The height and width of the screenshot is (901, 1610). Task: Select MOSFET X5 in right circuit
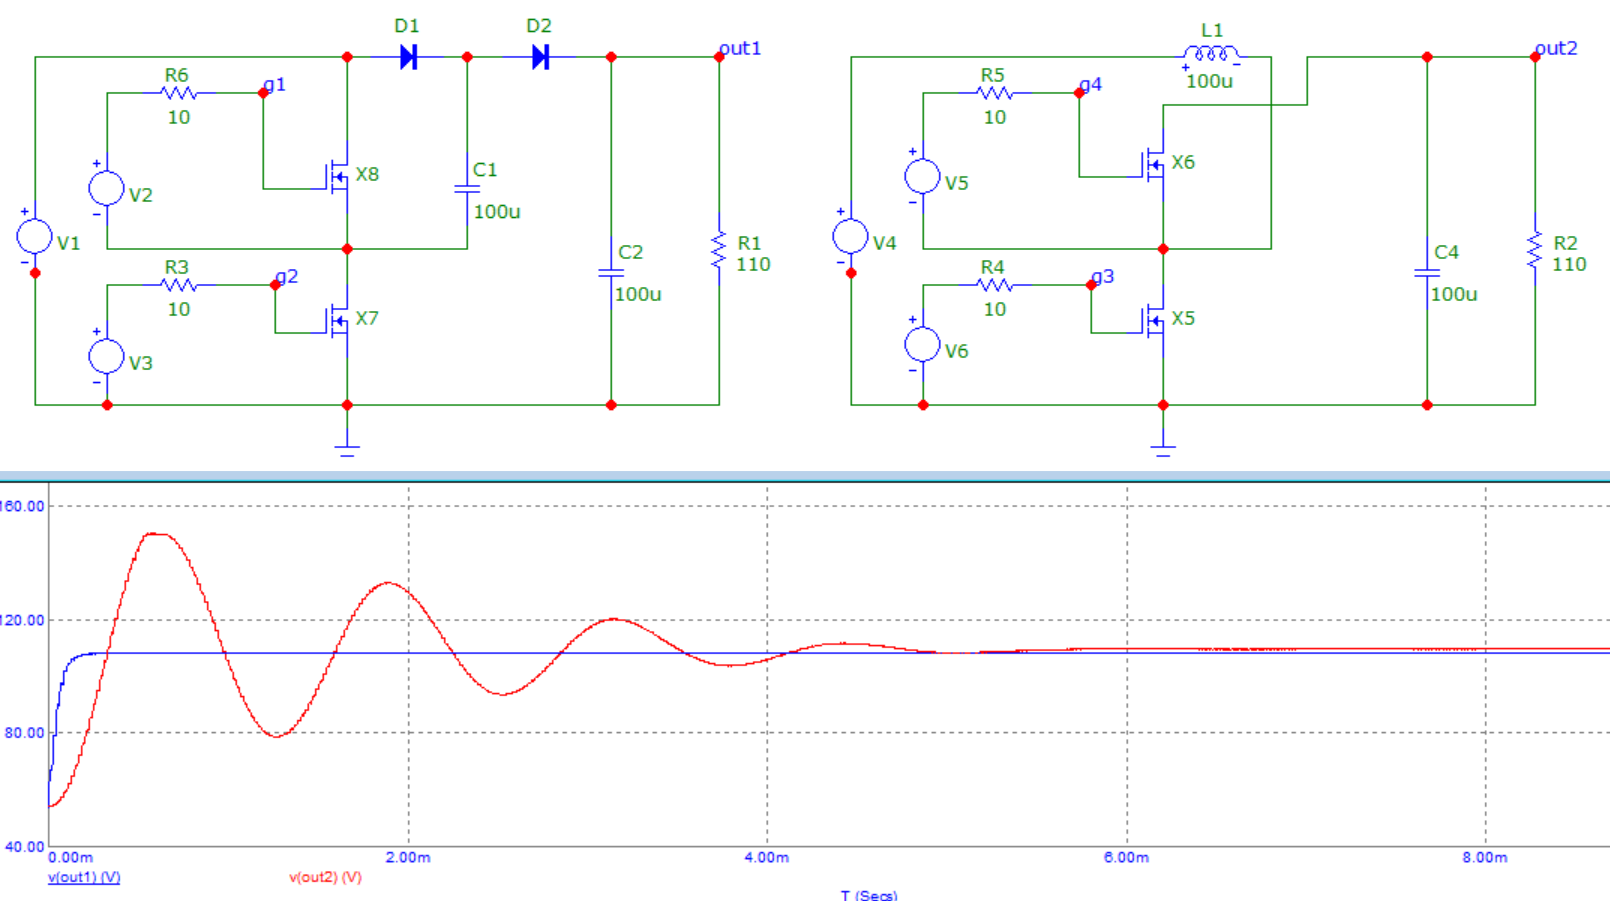(x=1153, y=321)
